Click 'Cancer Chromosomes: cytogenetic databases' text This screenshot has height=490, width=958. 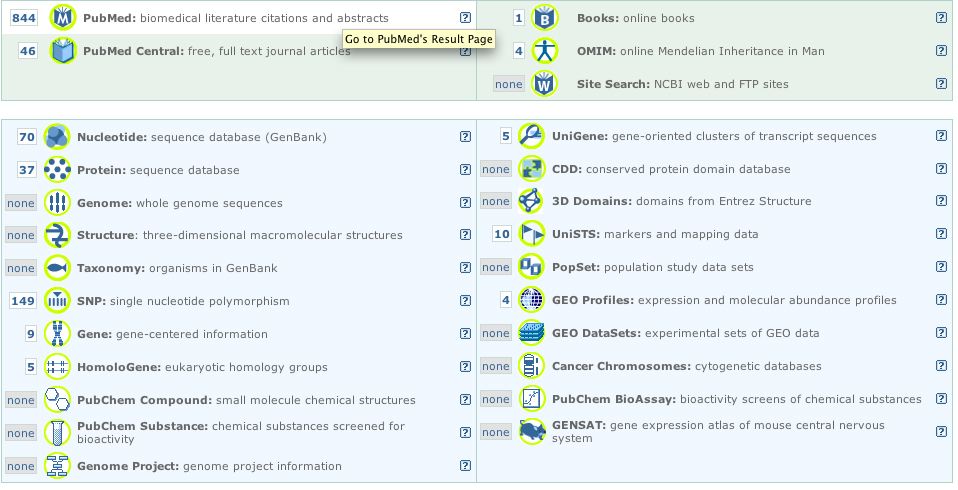click(x=687, y=366)
